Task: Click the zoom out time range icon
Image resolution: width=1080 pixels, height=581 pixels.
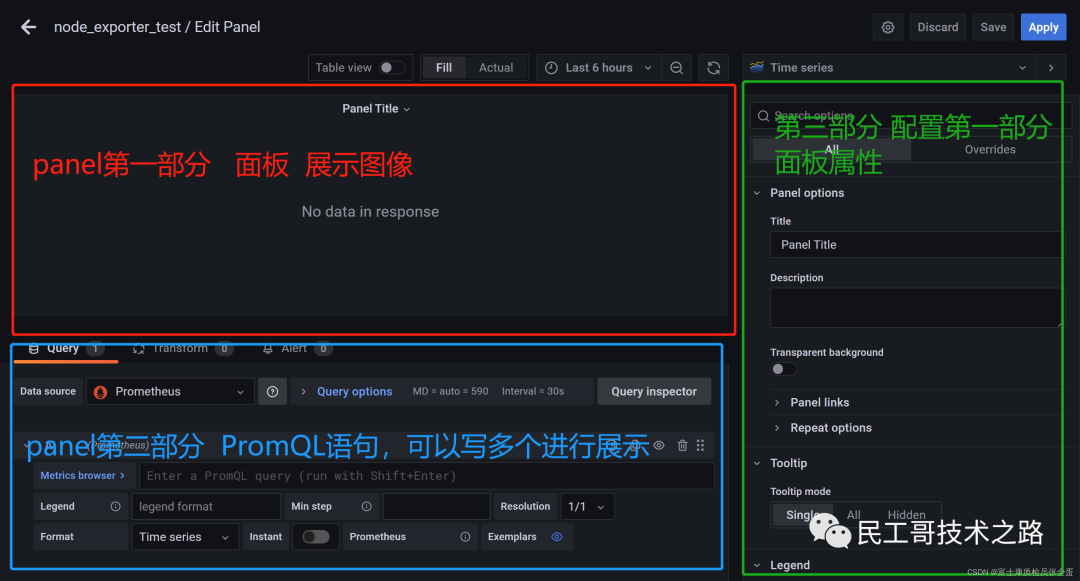Action: (x=676, y=67)
